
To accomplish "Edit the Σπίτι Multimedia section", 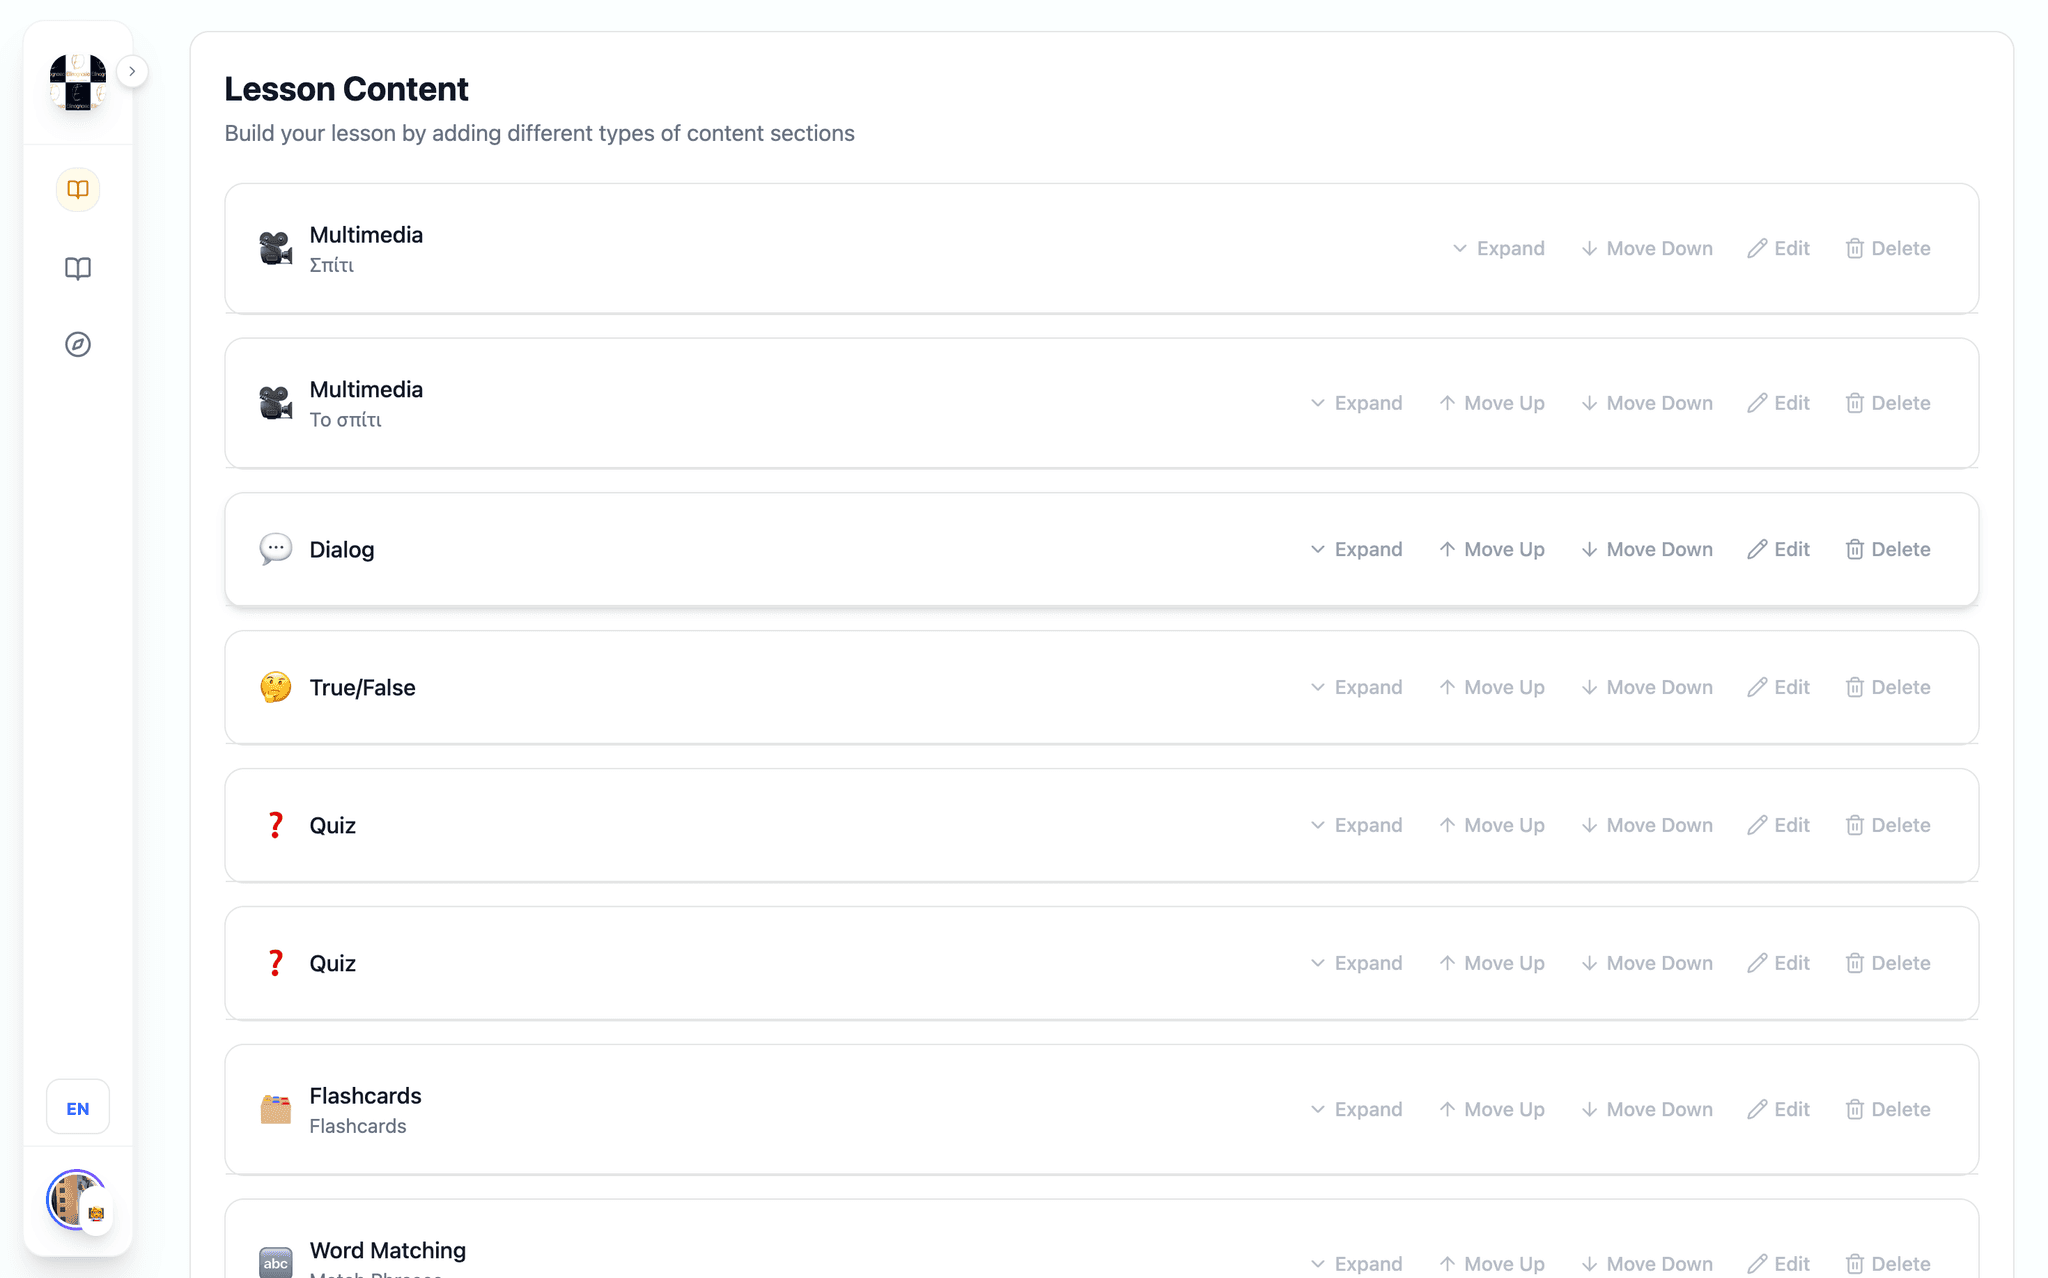I will point(1779,248).
